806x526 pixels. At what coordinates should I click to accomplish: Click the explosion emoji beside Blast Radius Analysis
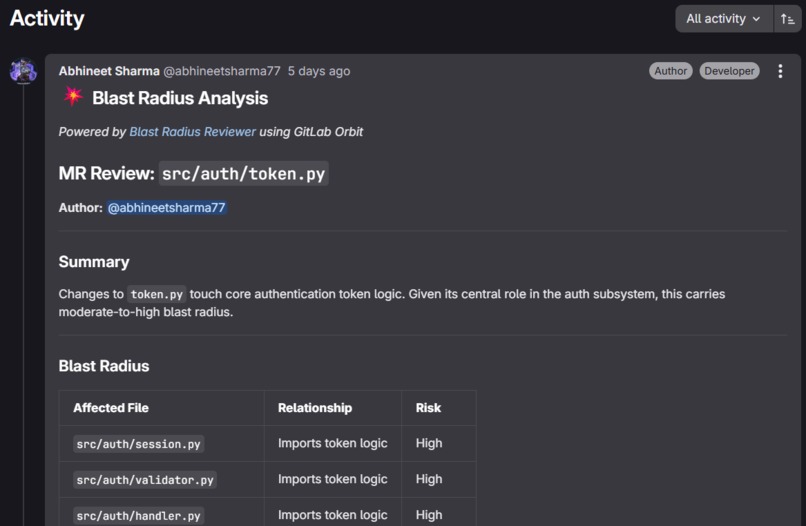(73, 97)
